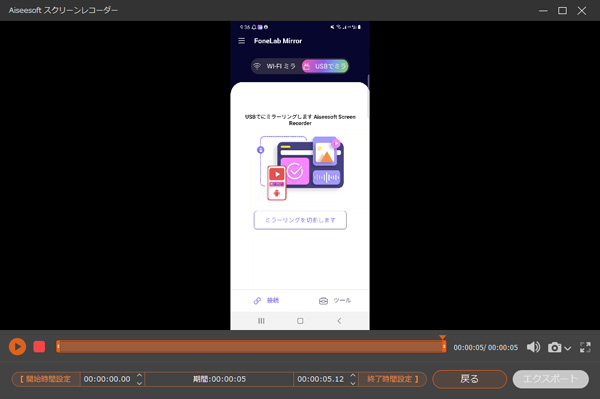
Task: Click the red stop button
Action: tap(39, 347)
